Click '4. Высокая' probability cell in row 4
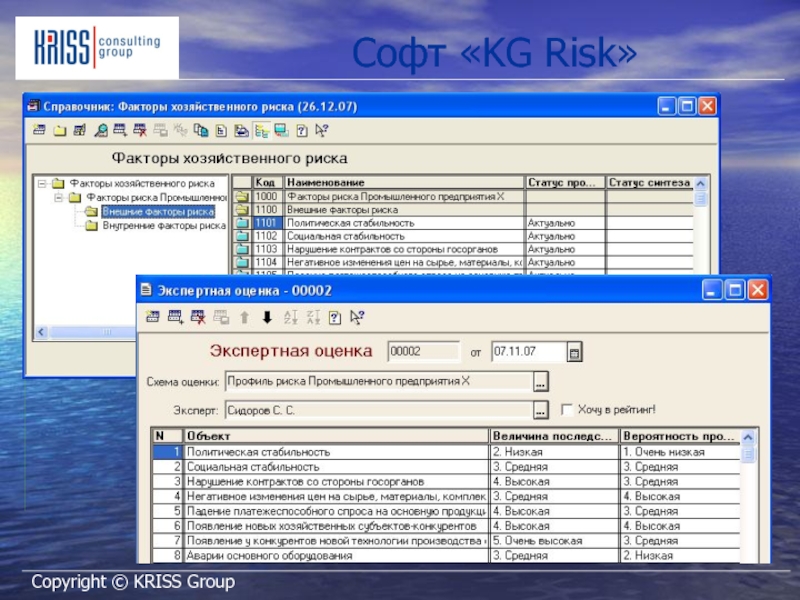The image size is (800, 600). (x=680, y=496)
